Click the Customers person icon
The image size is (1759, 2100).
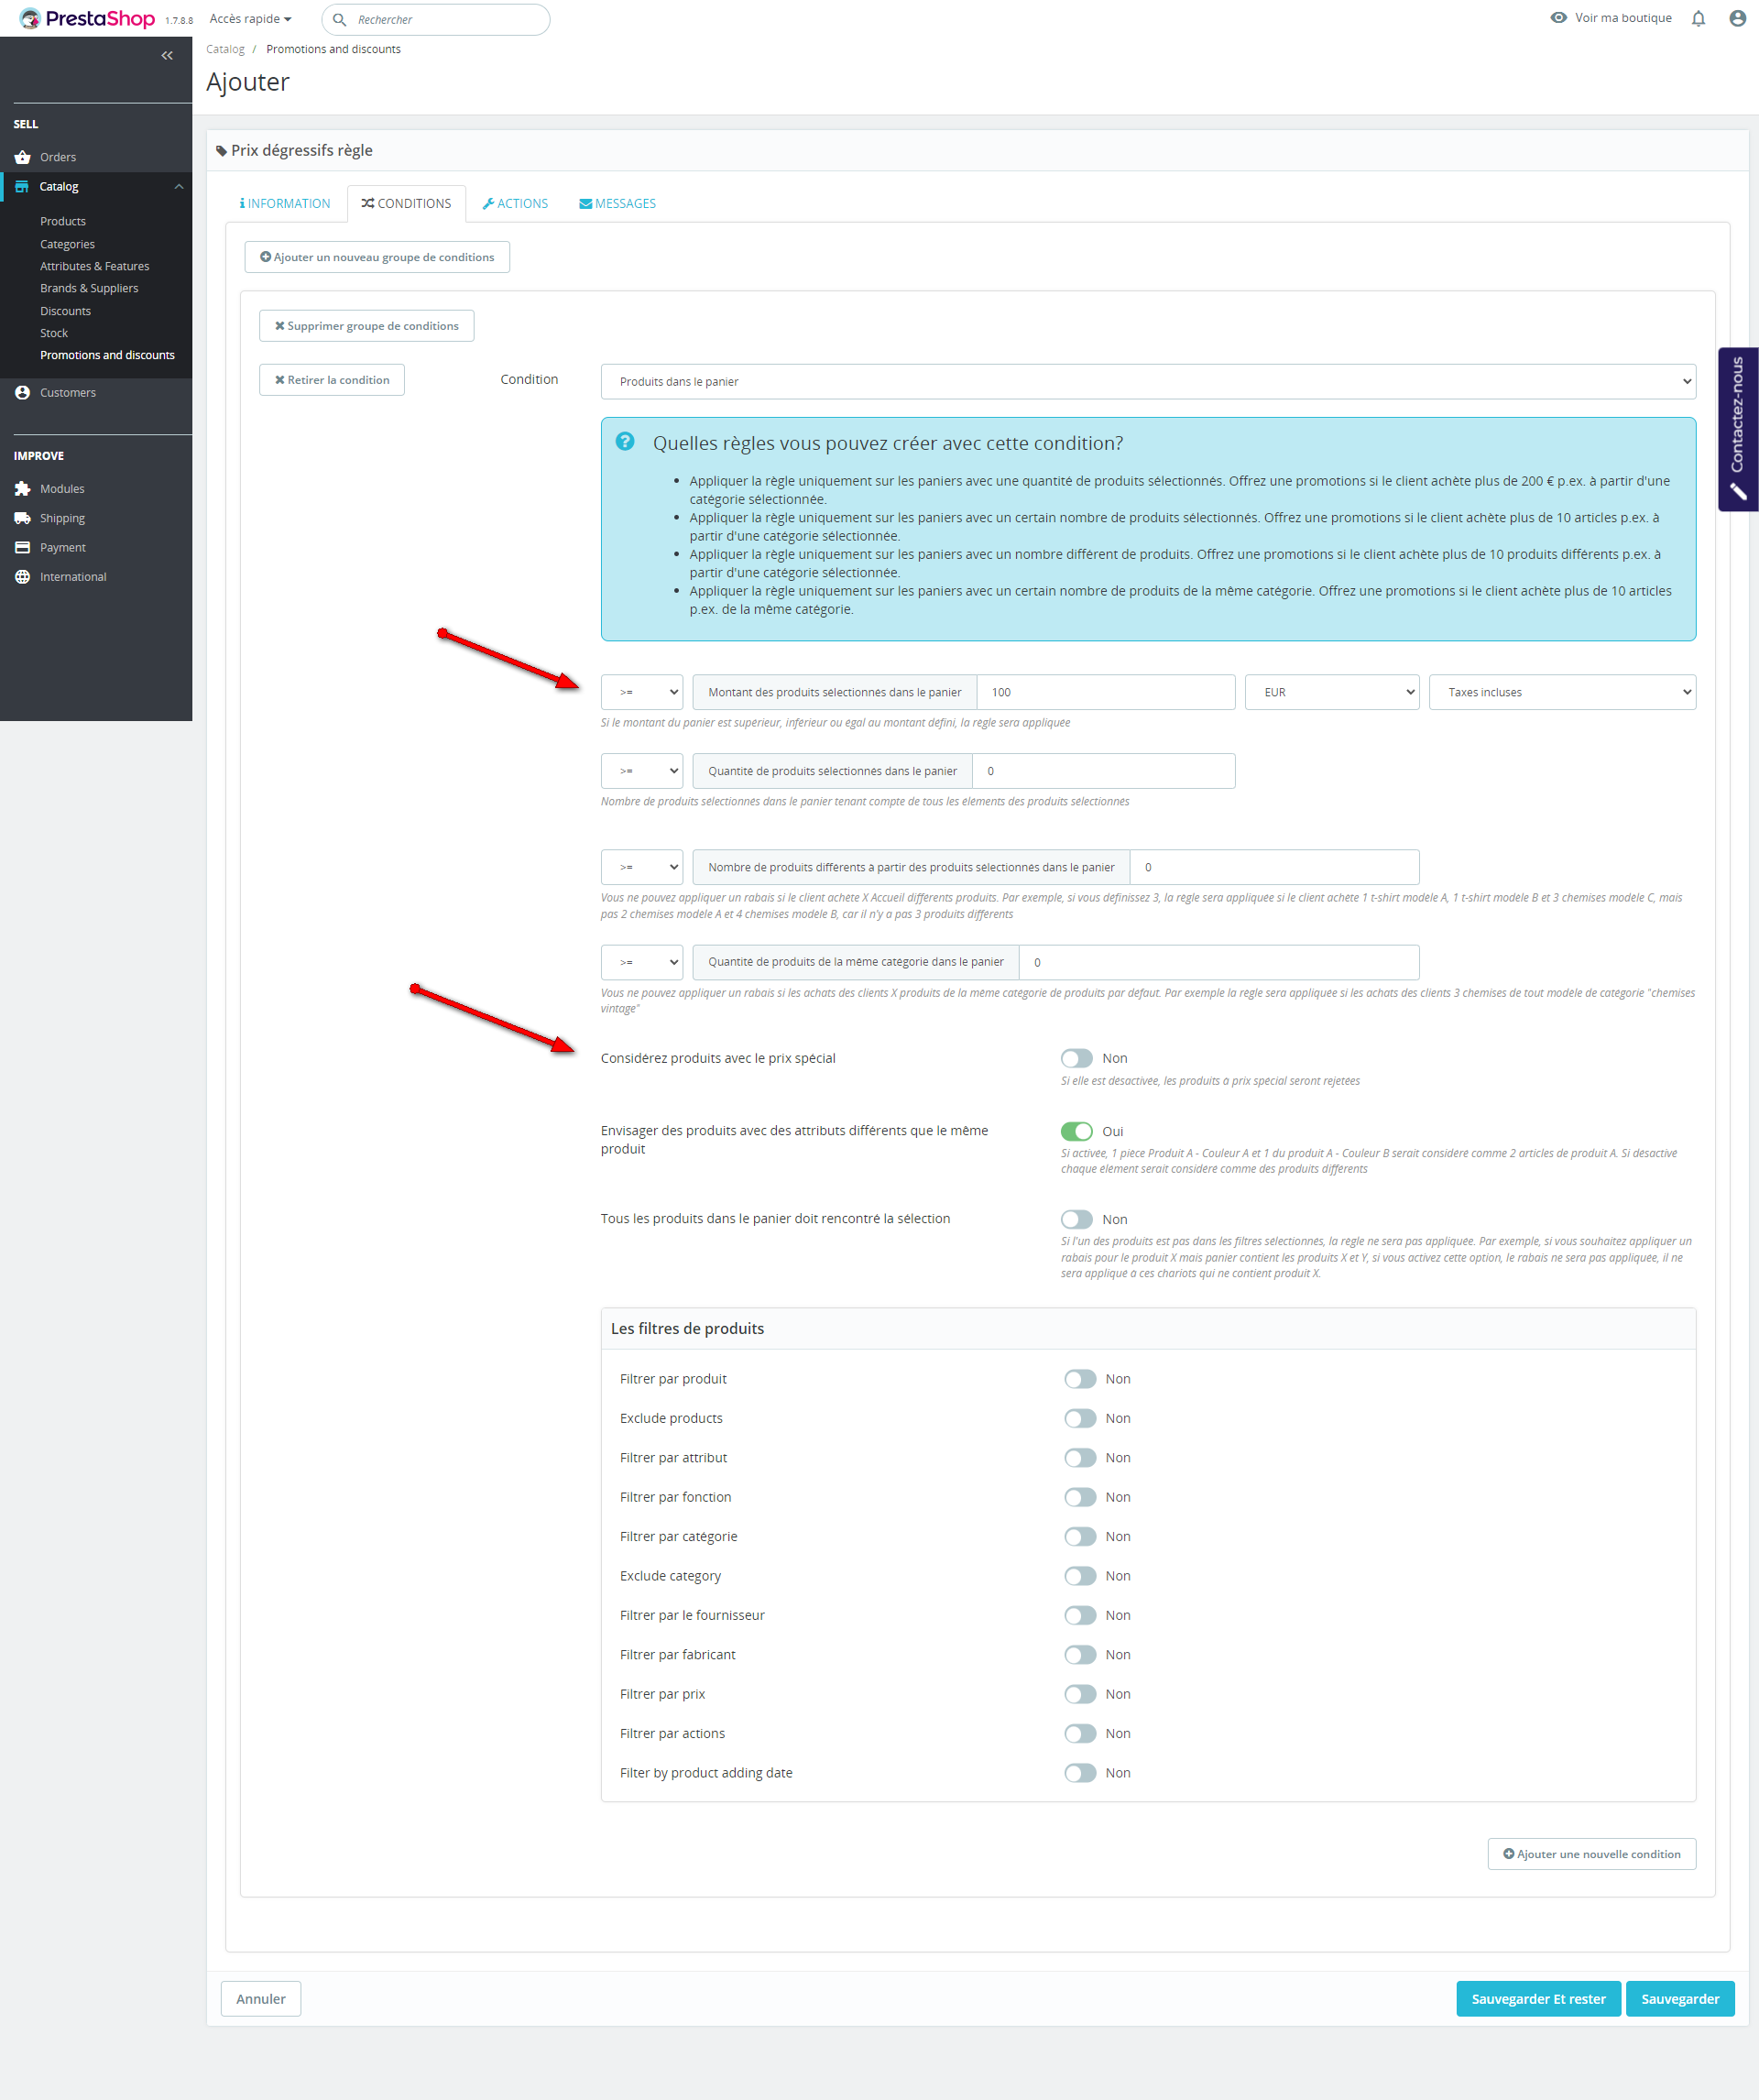tap(22, 393)
